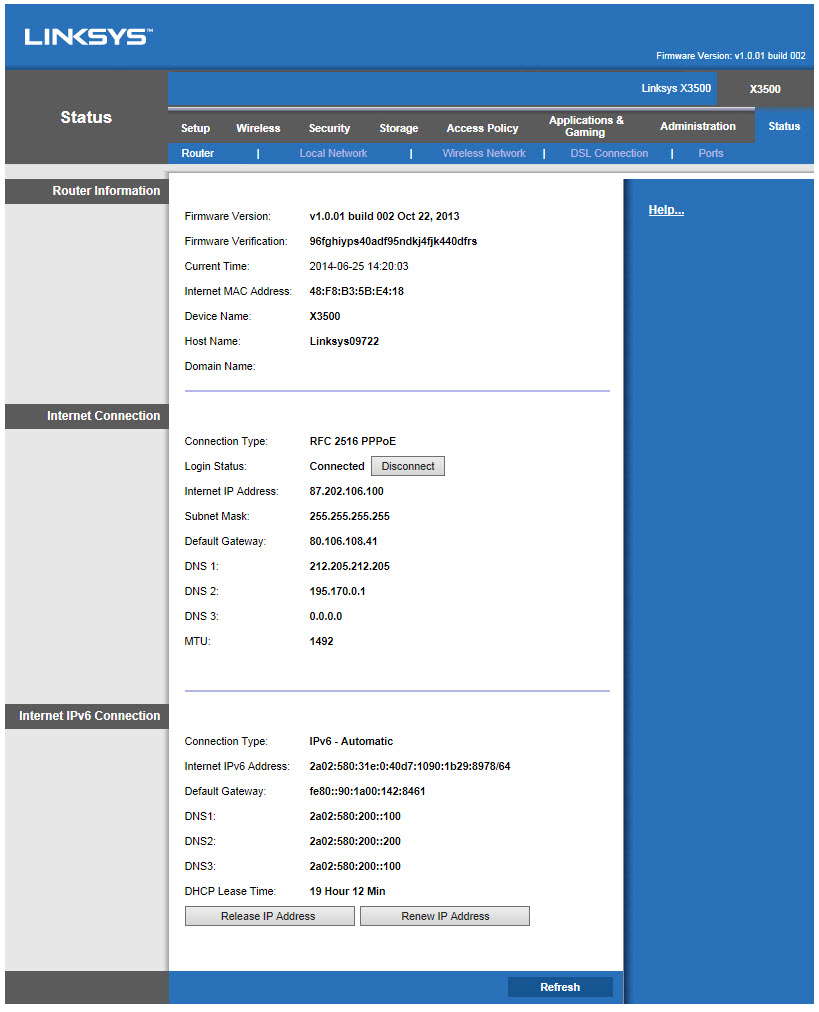
Task: Click MTU value 1492
Action: [321, 642]
